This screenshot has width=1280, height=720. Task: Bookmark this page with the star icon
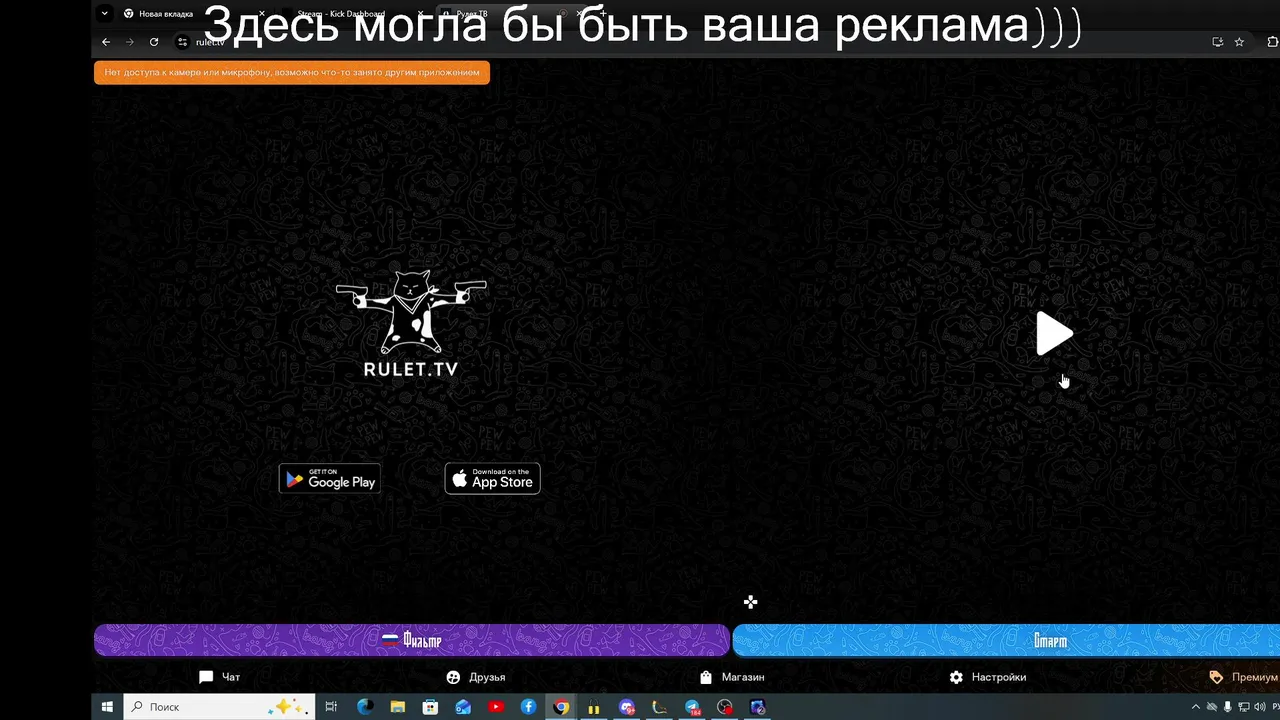pyautogui.click(x=1239, y=42)
